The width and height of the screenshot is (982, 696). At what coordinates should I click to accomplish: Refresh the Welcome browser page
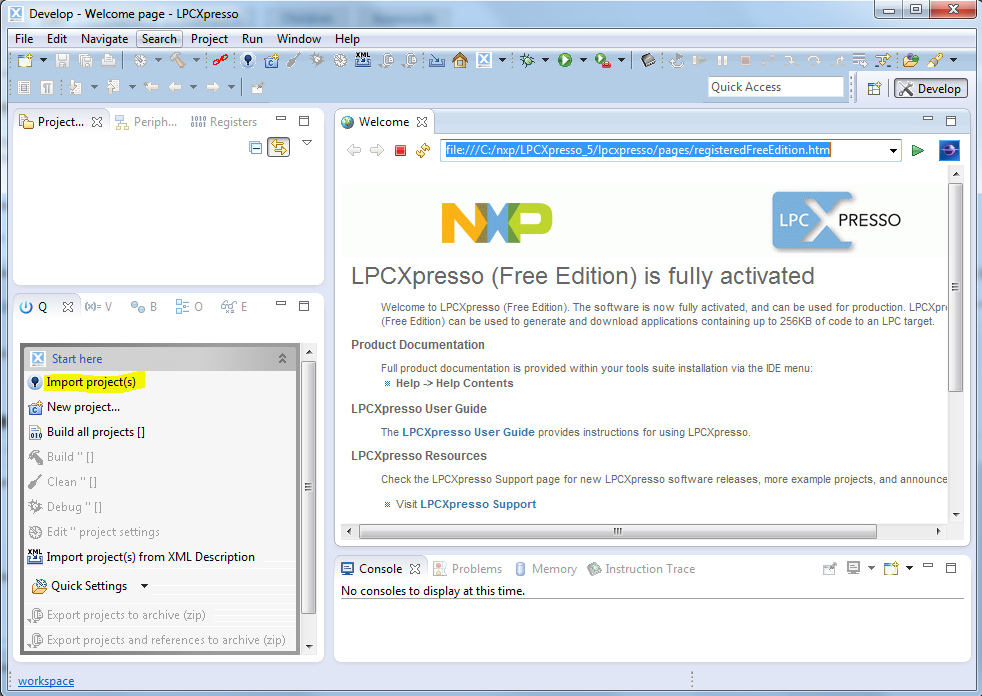[x=423, y=150]
